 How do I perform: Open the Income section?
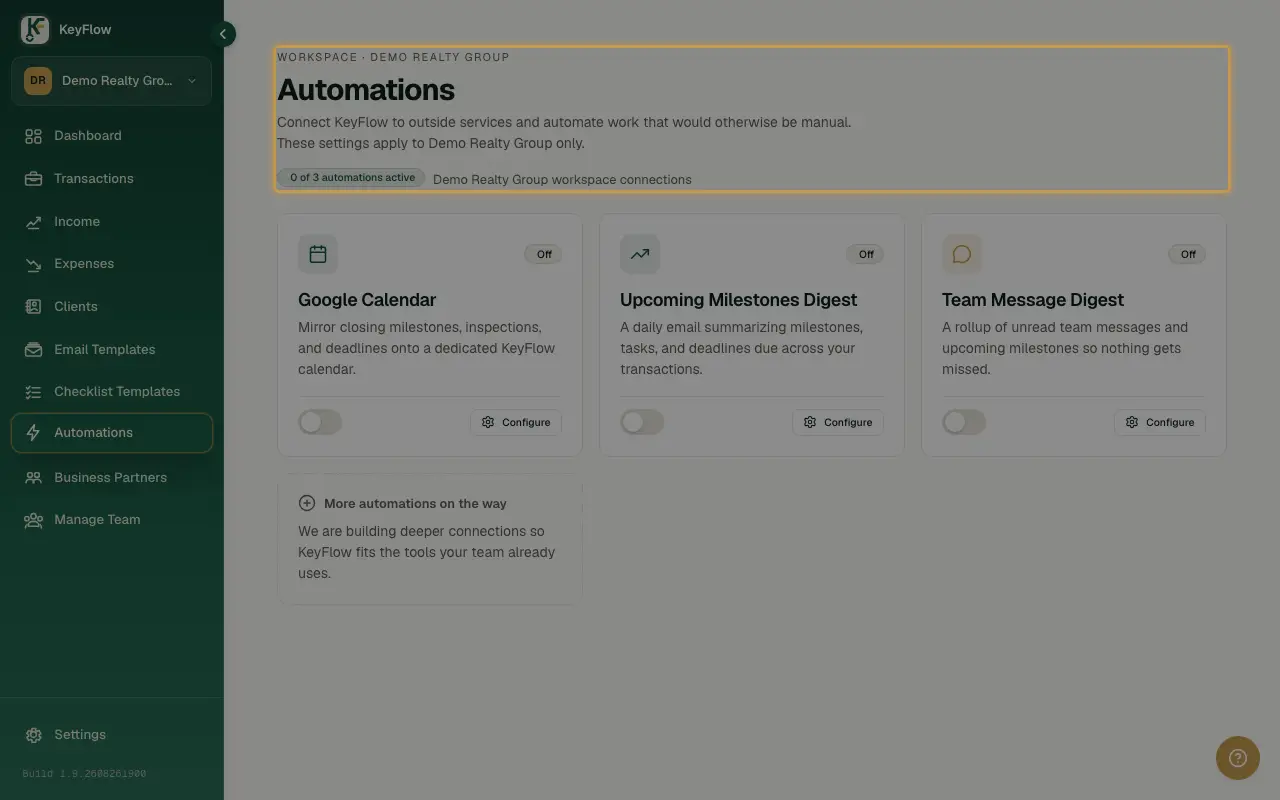point(111,222)
